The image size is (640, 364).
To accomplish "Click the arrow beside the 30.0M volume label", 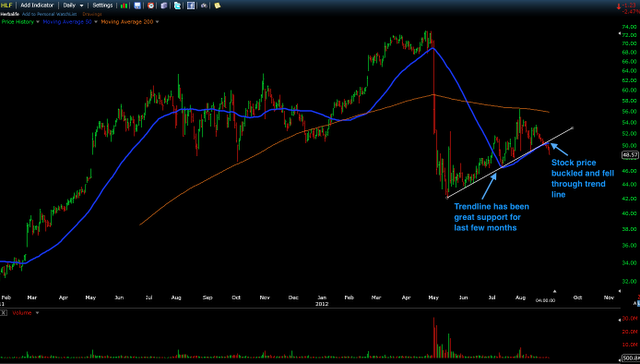I will coord(620,320).
